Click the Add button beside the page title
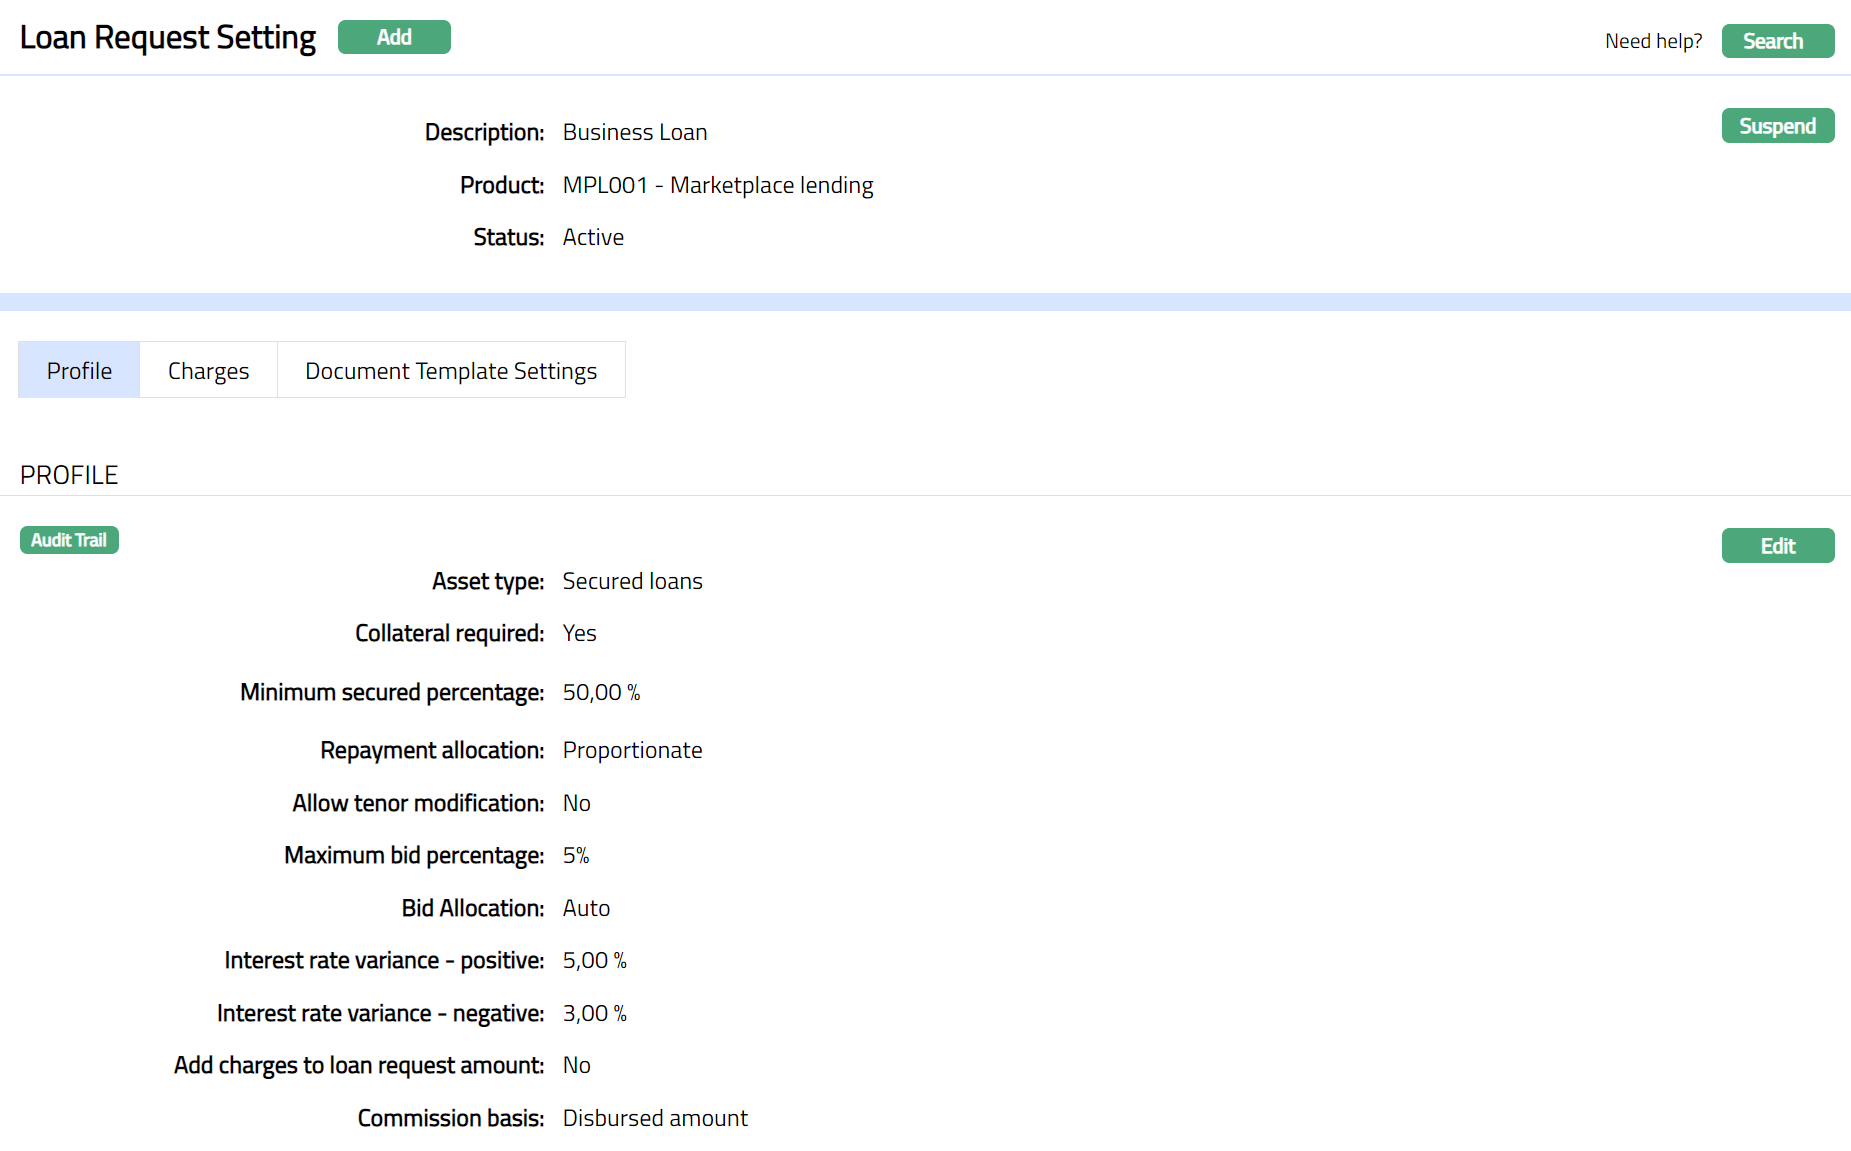The width and height of the screenshot is (1851, 1151). (394, 37)
